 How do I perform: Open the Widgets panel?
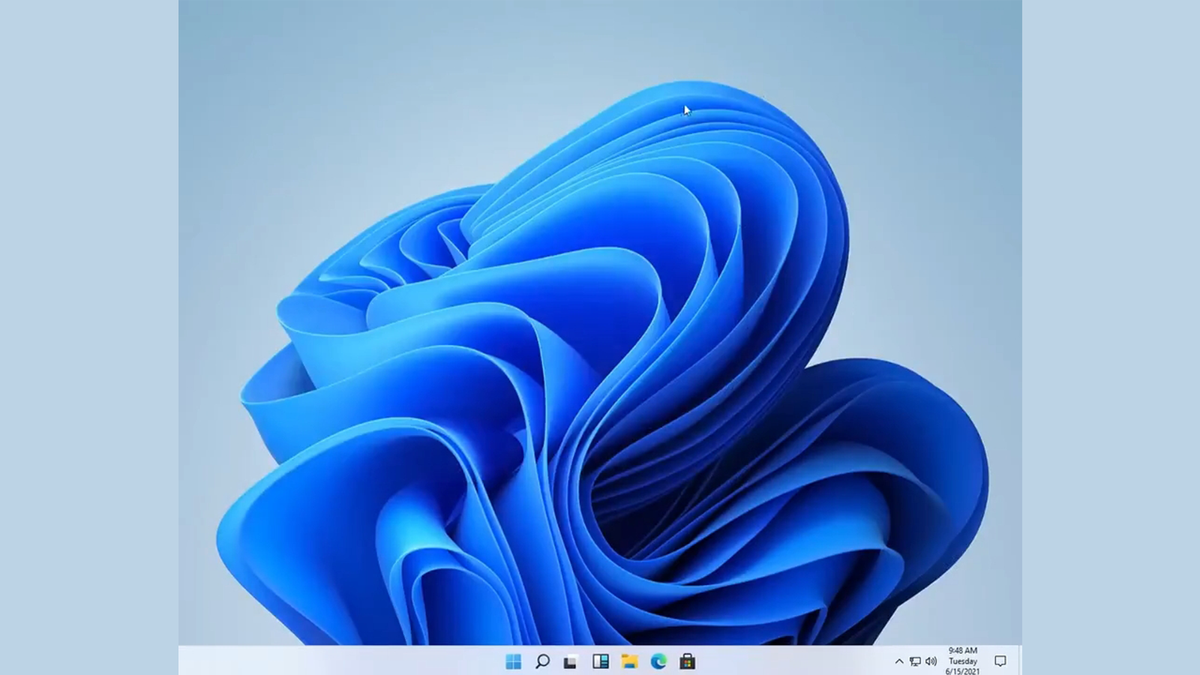pyautogui.click(x=600, y=660)
